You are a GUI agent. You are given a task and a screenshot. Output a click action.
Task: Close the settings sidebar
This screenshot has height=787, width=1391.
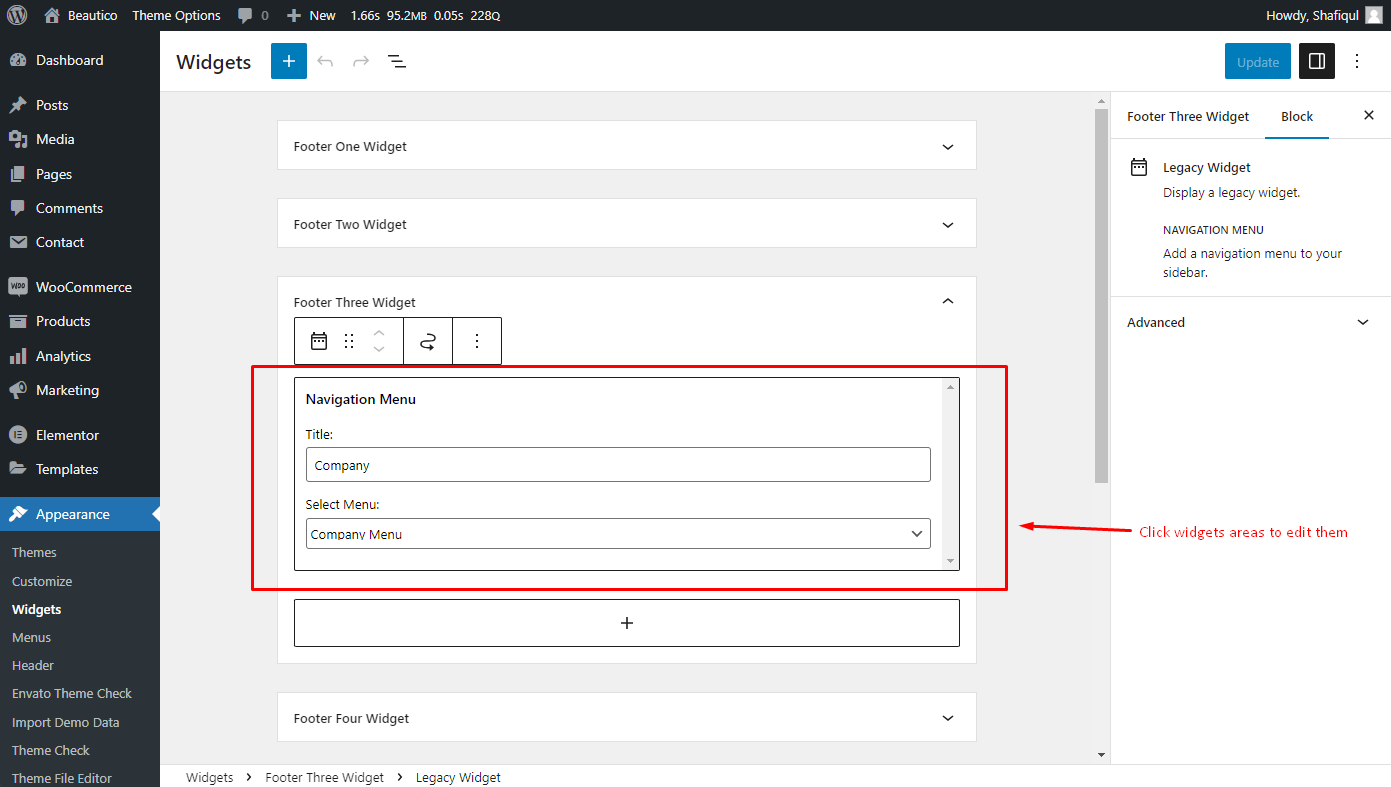tap(1369, 115)
